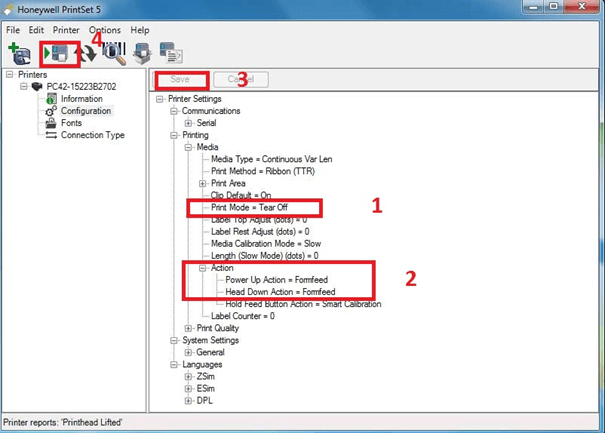Collapse the Action node
The height and width of the screenshot is (433, 605).
tap(203, 268)
